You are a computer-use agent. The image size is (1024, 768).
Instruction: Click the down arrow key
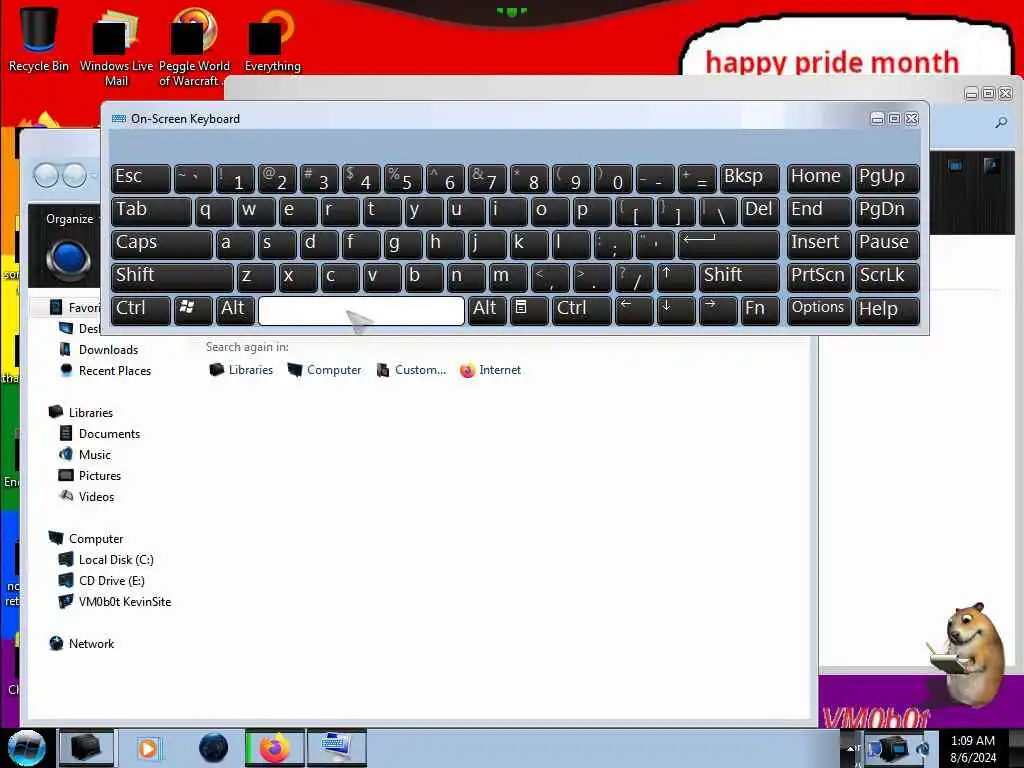point(676,310)
